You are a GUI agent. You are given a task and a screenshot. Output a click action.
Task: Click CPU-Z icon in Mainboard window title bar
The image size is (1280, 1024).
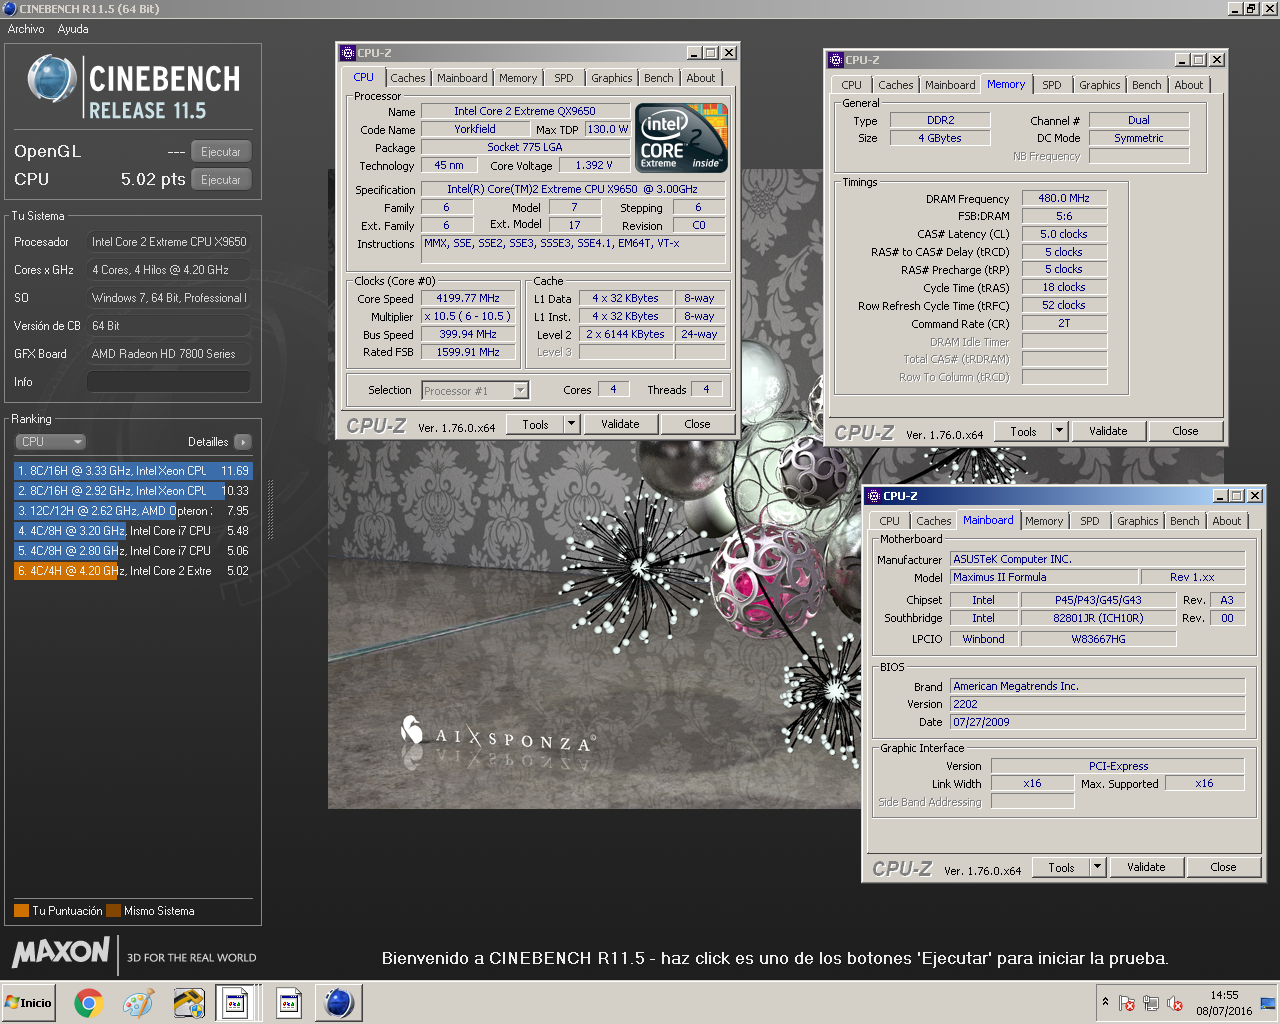pyautogui.click(x=874, y=496)
